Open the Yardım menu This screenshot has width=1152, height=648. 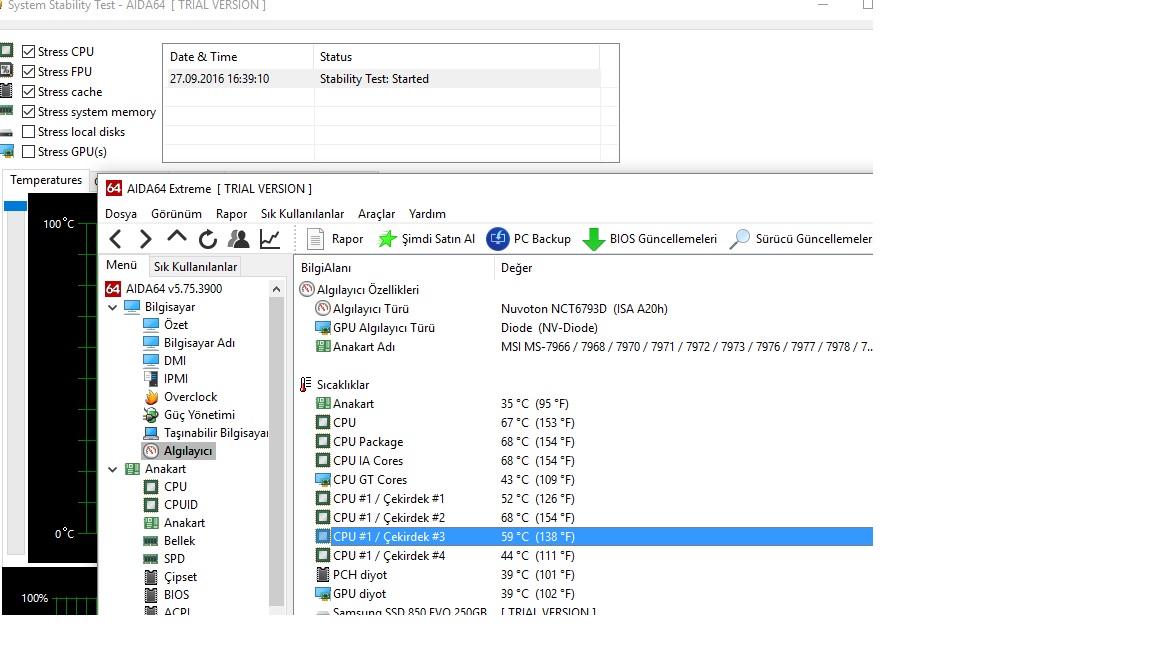pos(427,214)
